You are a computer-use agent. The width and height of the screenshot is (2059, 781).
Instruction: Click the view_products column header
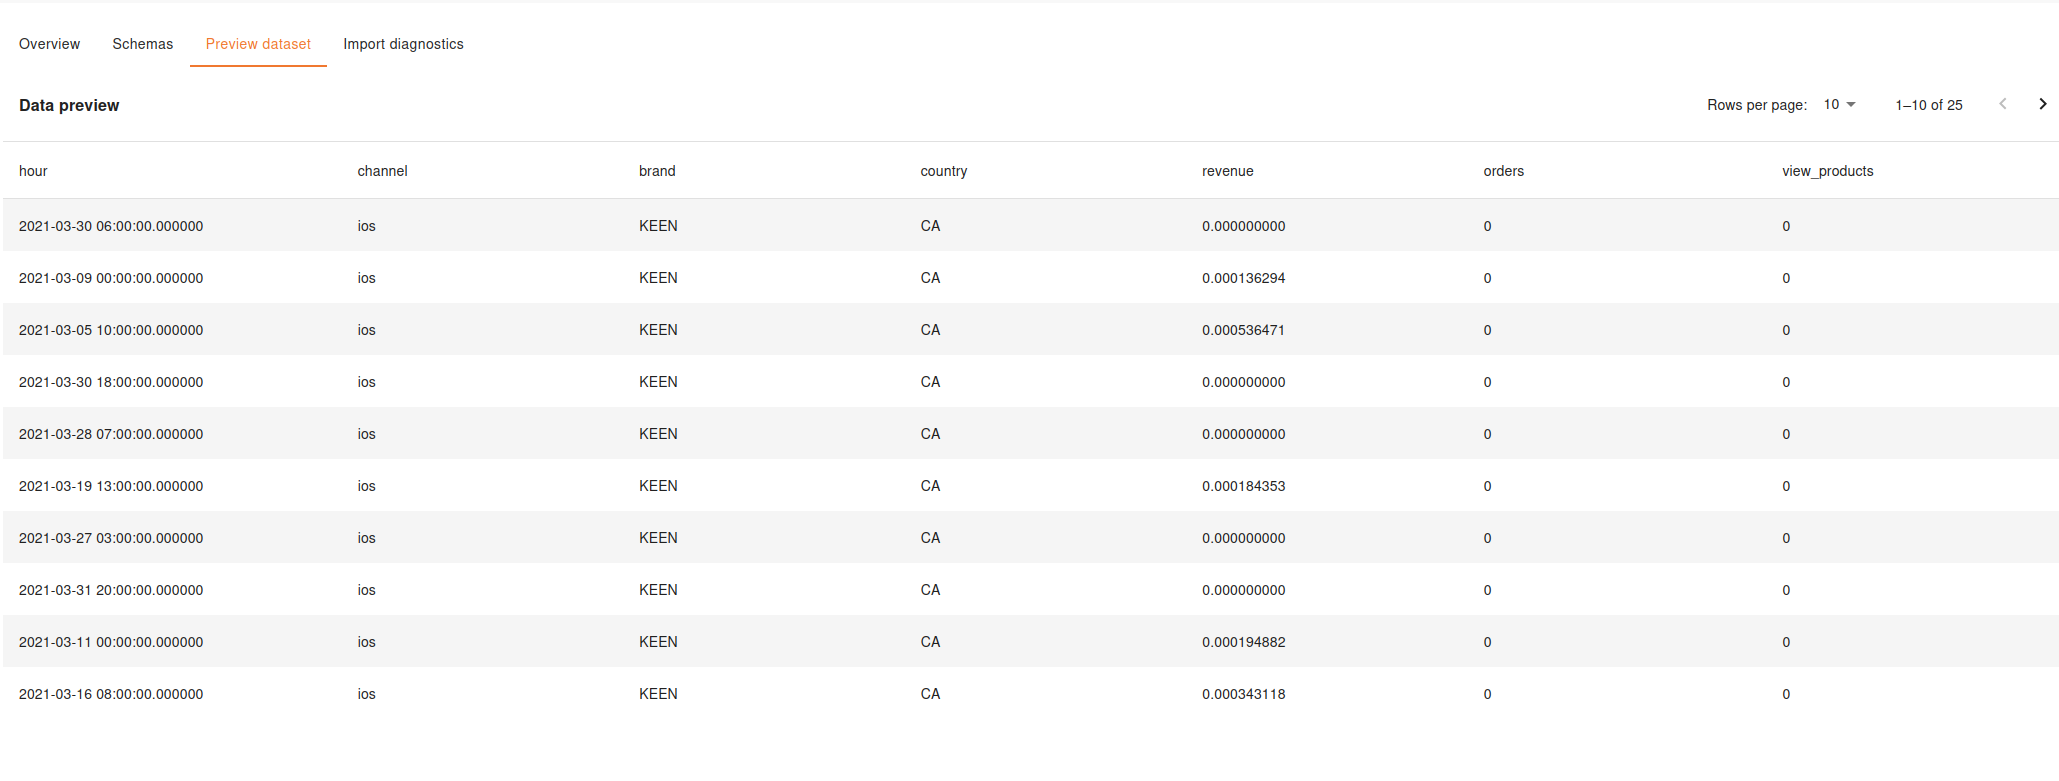[1827, 171]
